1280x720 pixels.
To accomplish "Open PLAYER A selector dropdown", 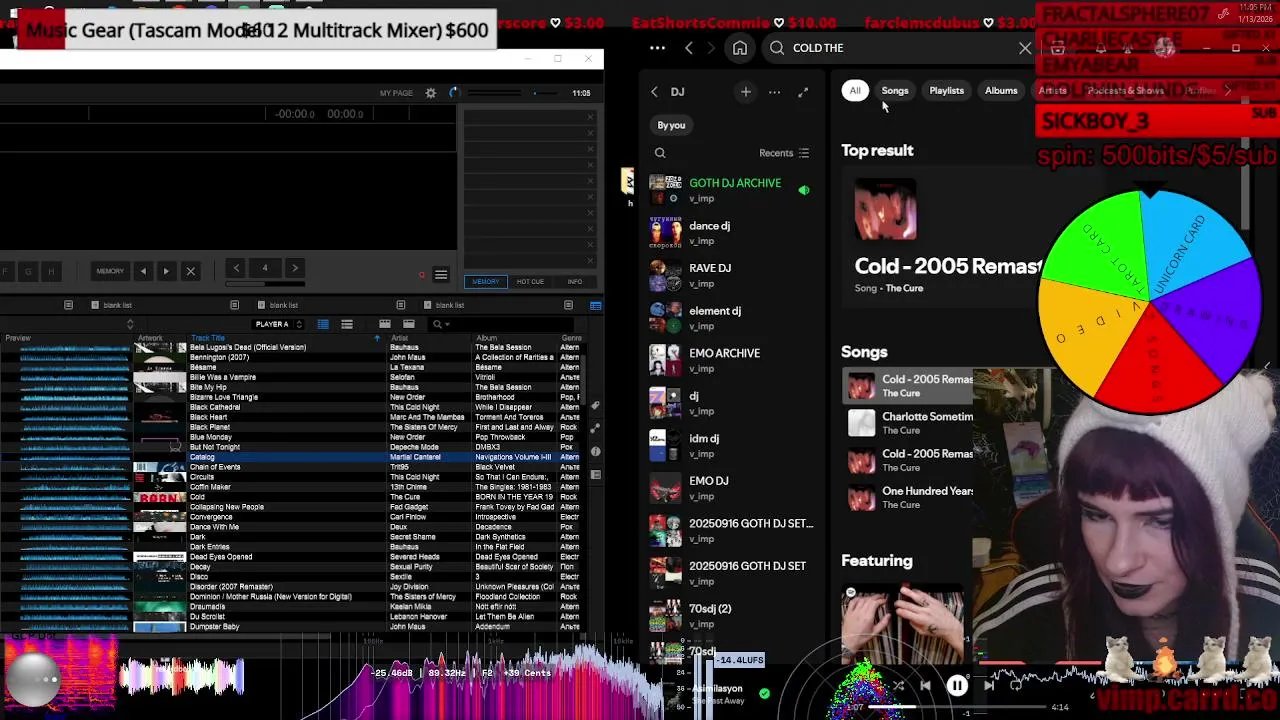I will [x=278, y=324].
